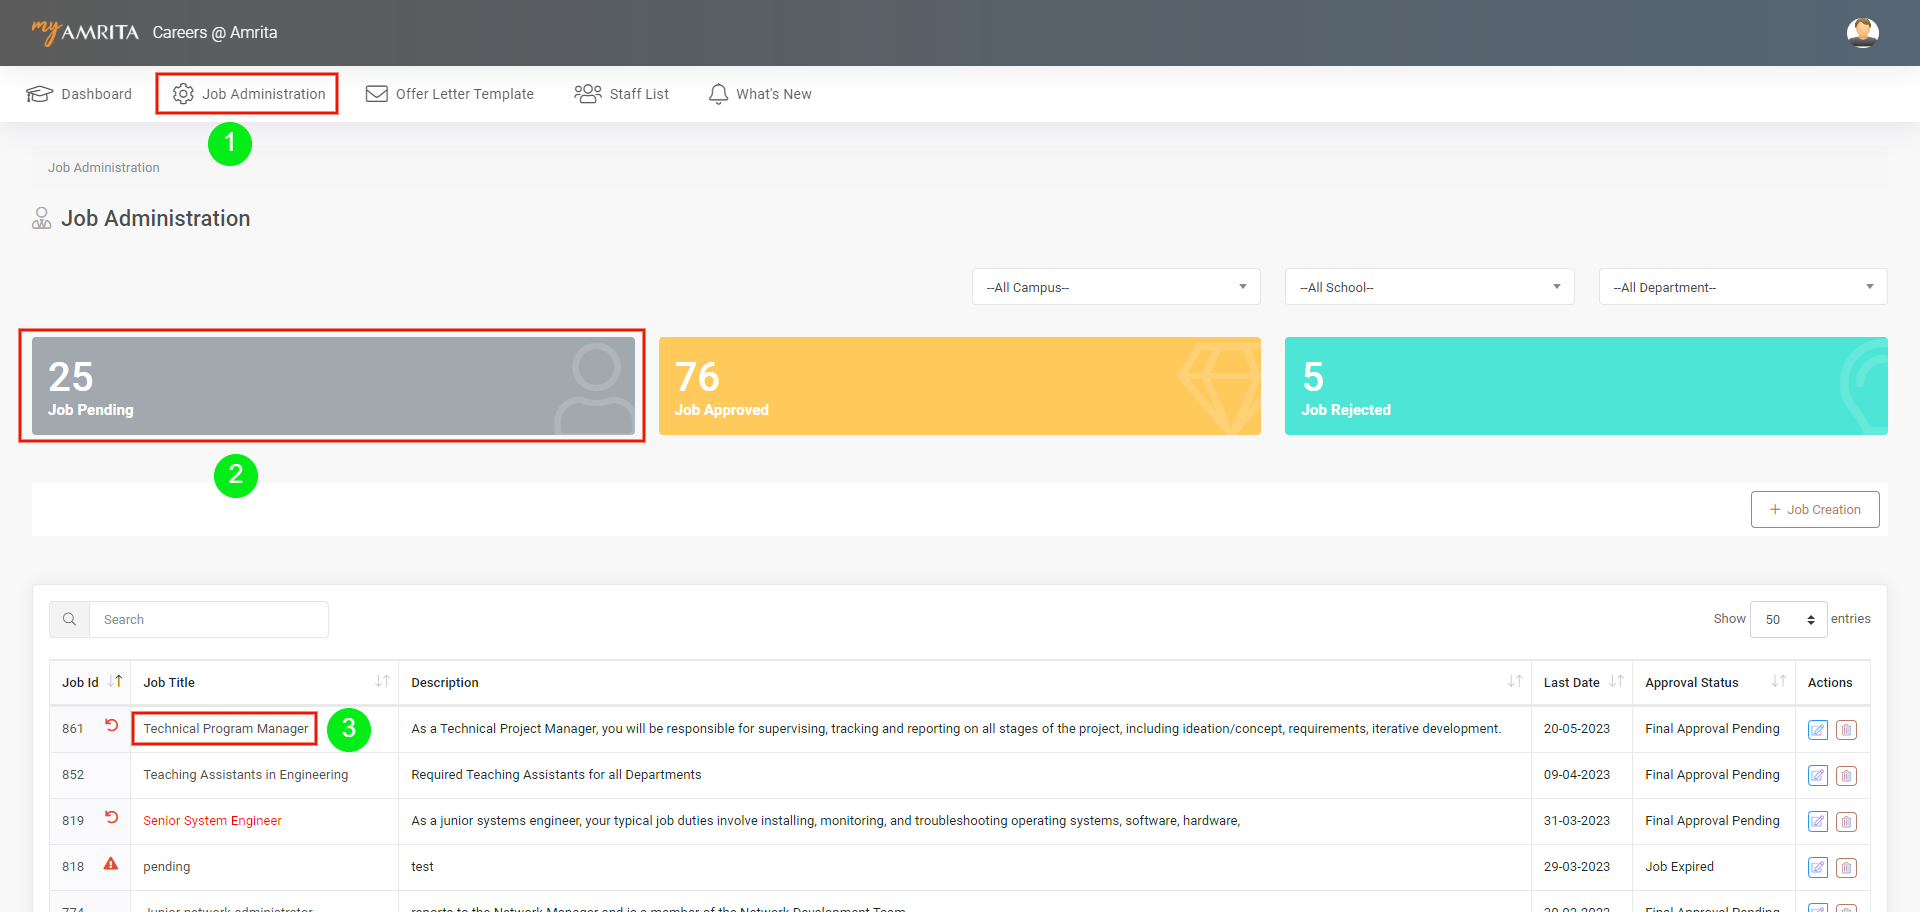
Task: Go to the Staff List page
Action: 622,94
